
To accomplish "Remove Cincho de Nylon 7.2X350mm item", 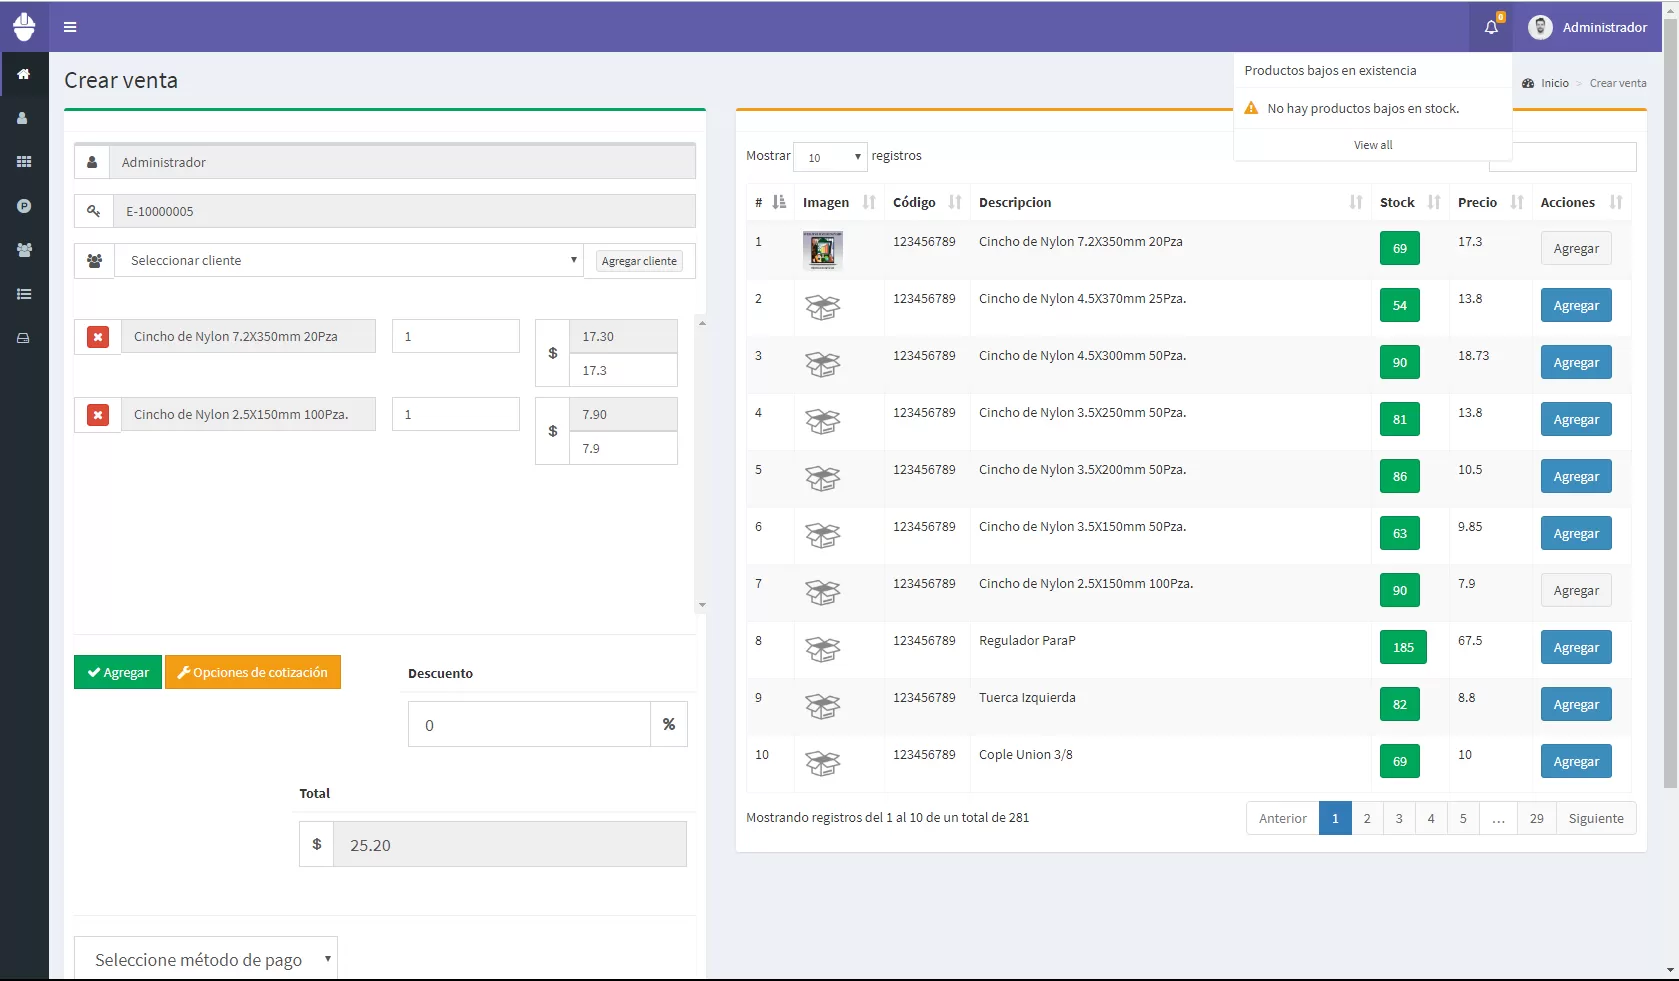I will 98,337.
